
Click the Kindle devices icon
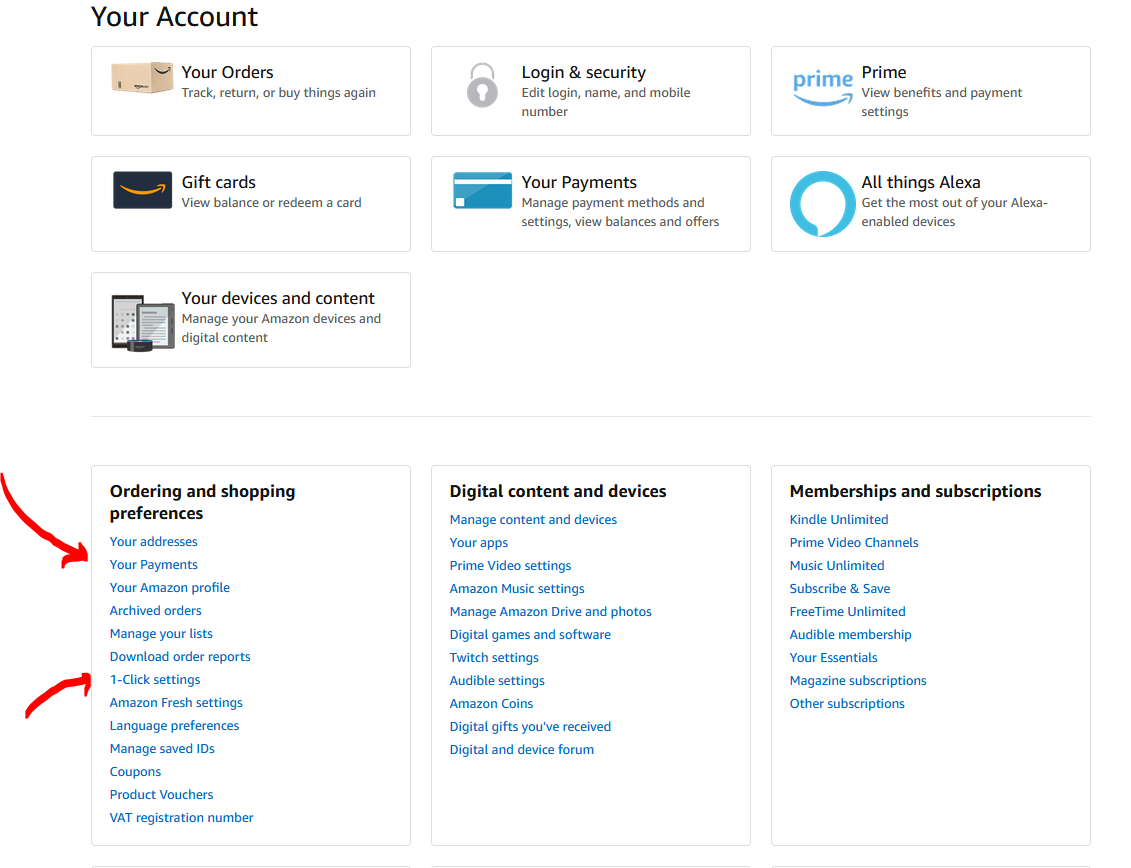pyautogui.click(x=142, y=322)
